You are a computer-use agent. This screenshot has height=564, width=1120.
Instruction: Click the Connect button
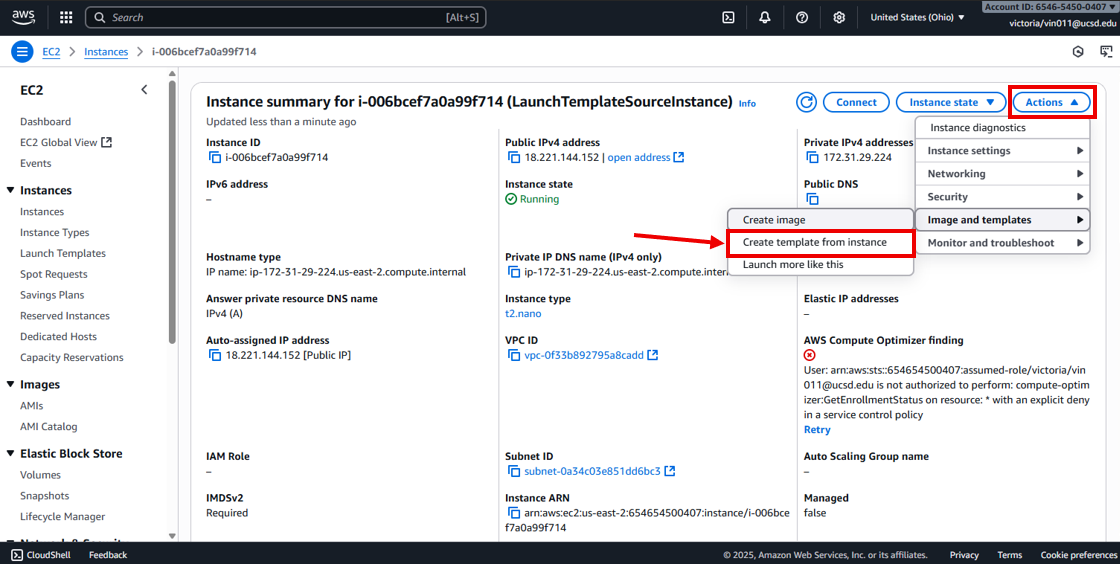tap(856, 102)
